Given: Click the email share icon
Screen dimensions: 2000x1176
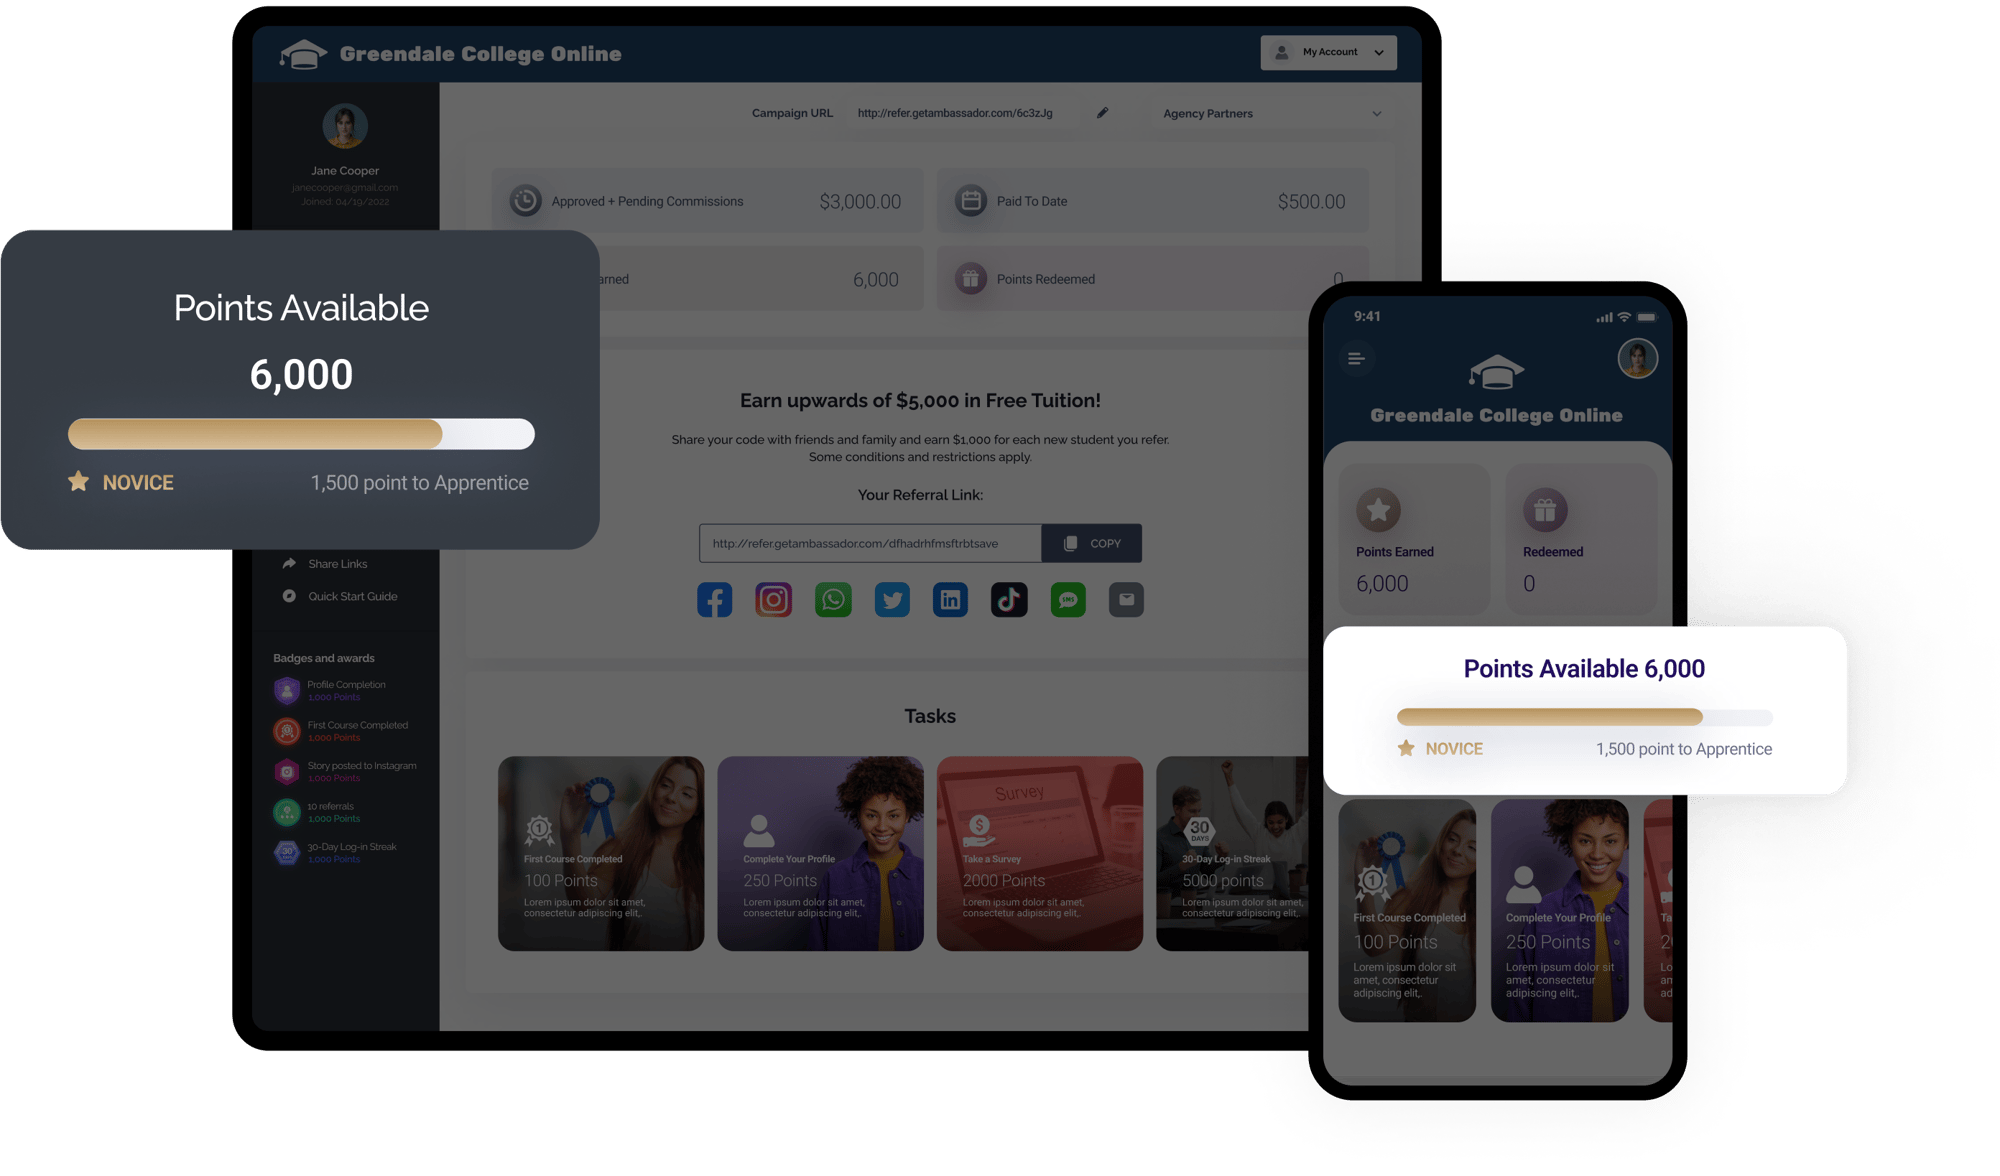Looking at the screenshot, I should tap(1127, 598).
